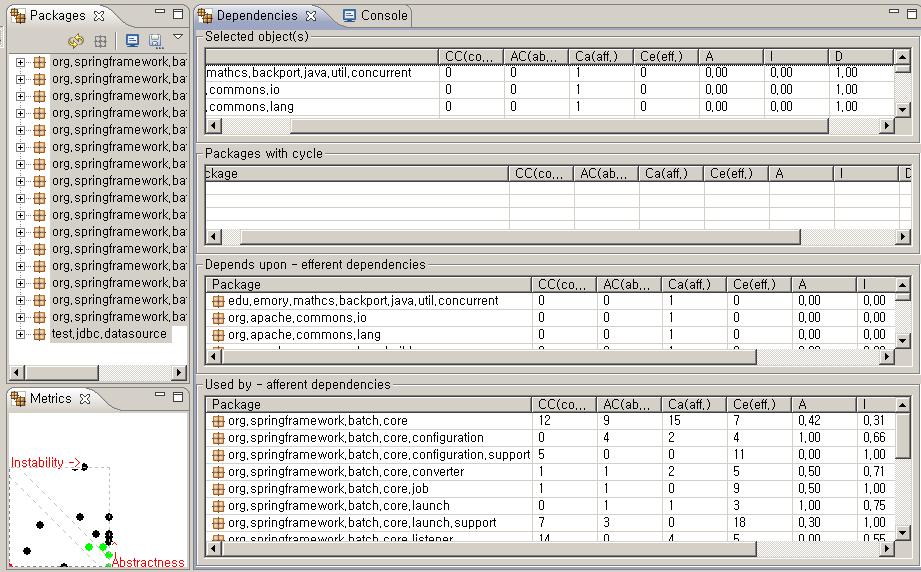Click the Packages tree horizontal scrollbar thumb
The width and height of the screenshot is (921, 572).
point(62,372)
